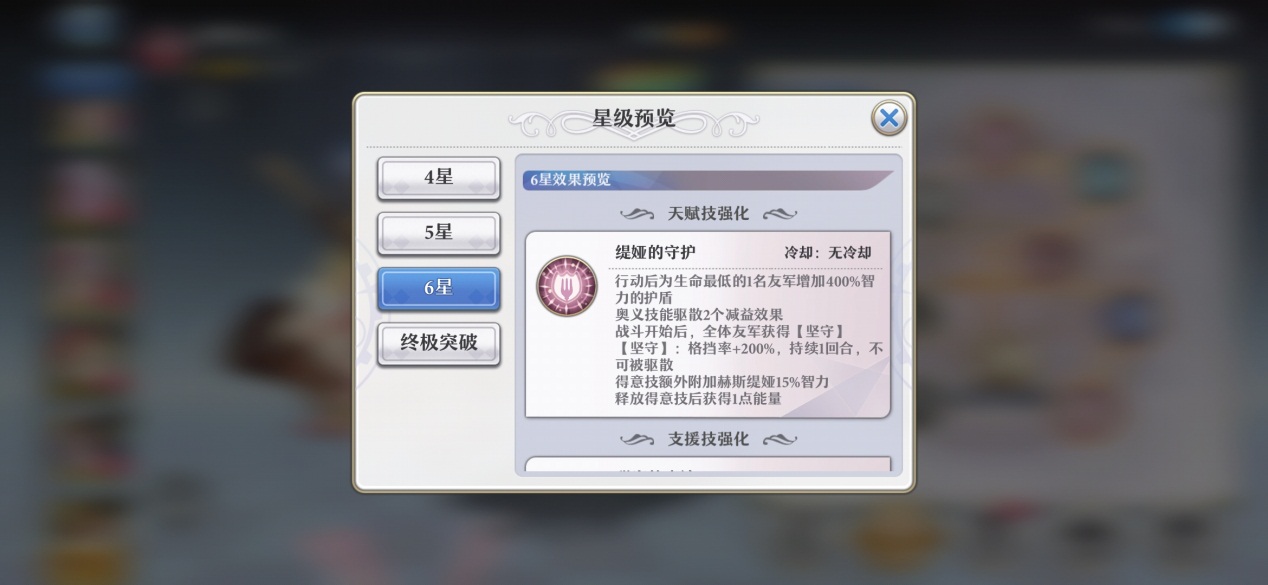Click the left flourish beside 天赋技强化
1268x585 pixels.
pyautogui.click(x=638, y=214)
